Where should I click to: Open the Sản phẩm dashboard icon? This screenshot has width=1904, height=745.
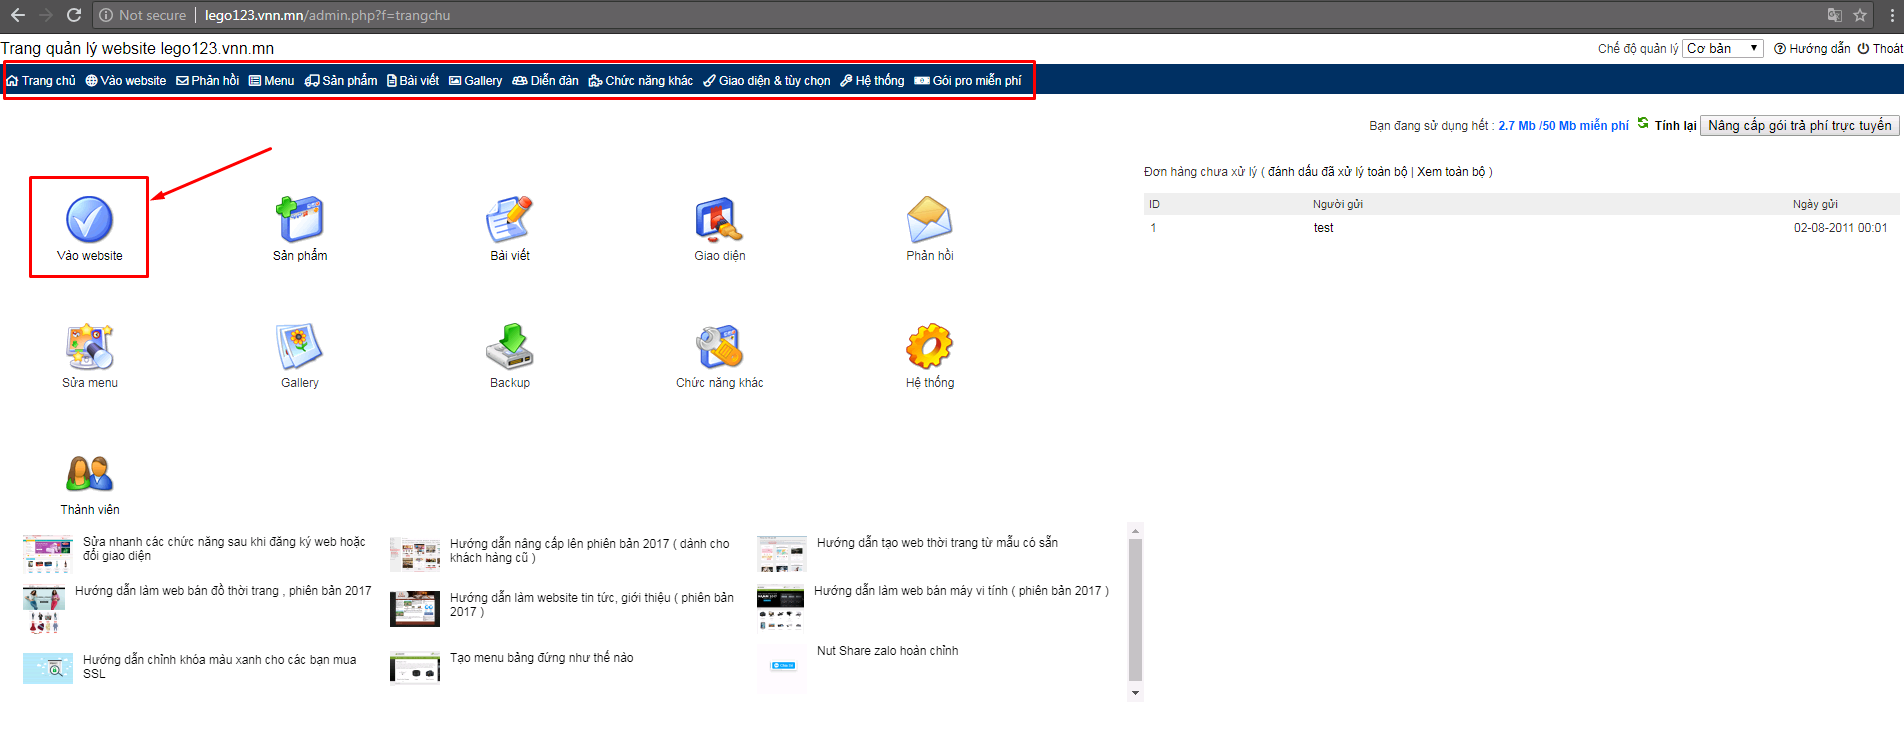pyautogui.click(x=300, y=219)
